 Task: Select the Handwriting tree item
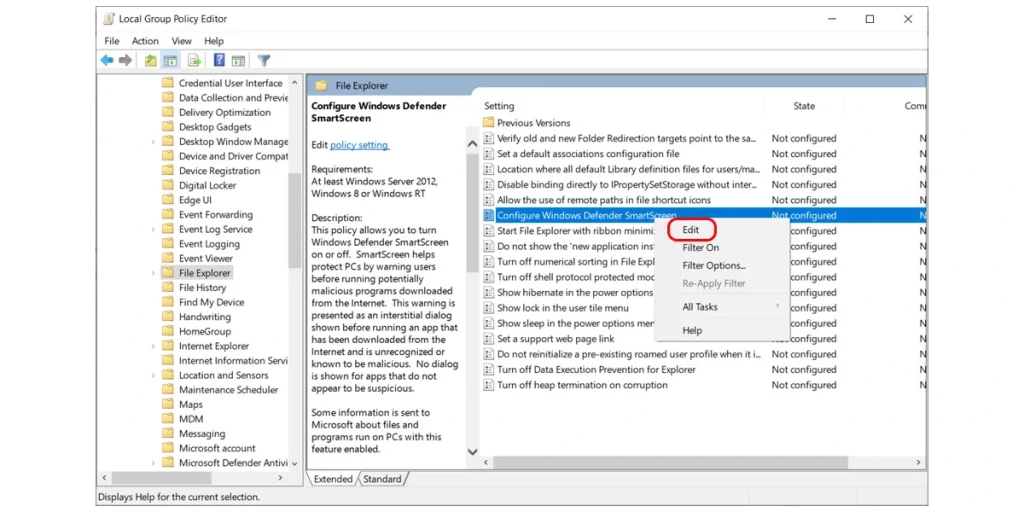click(x=205, y=317)
